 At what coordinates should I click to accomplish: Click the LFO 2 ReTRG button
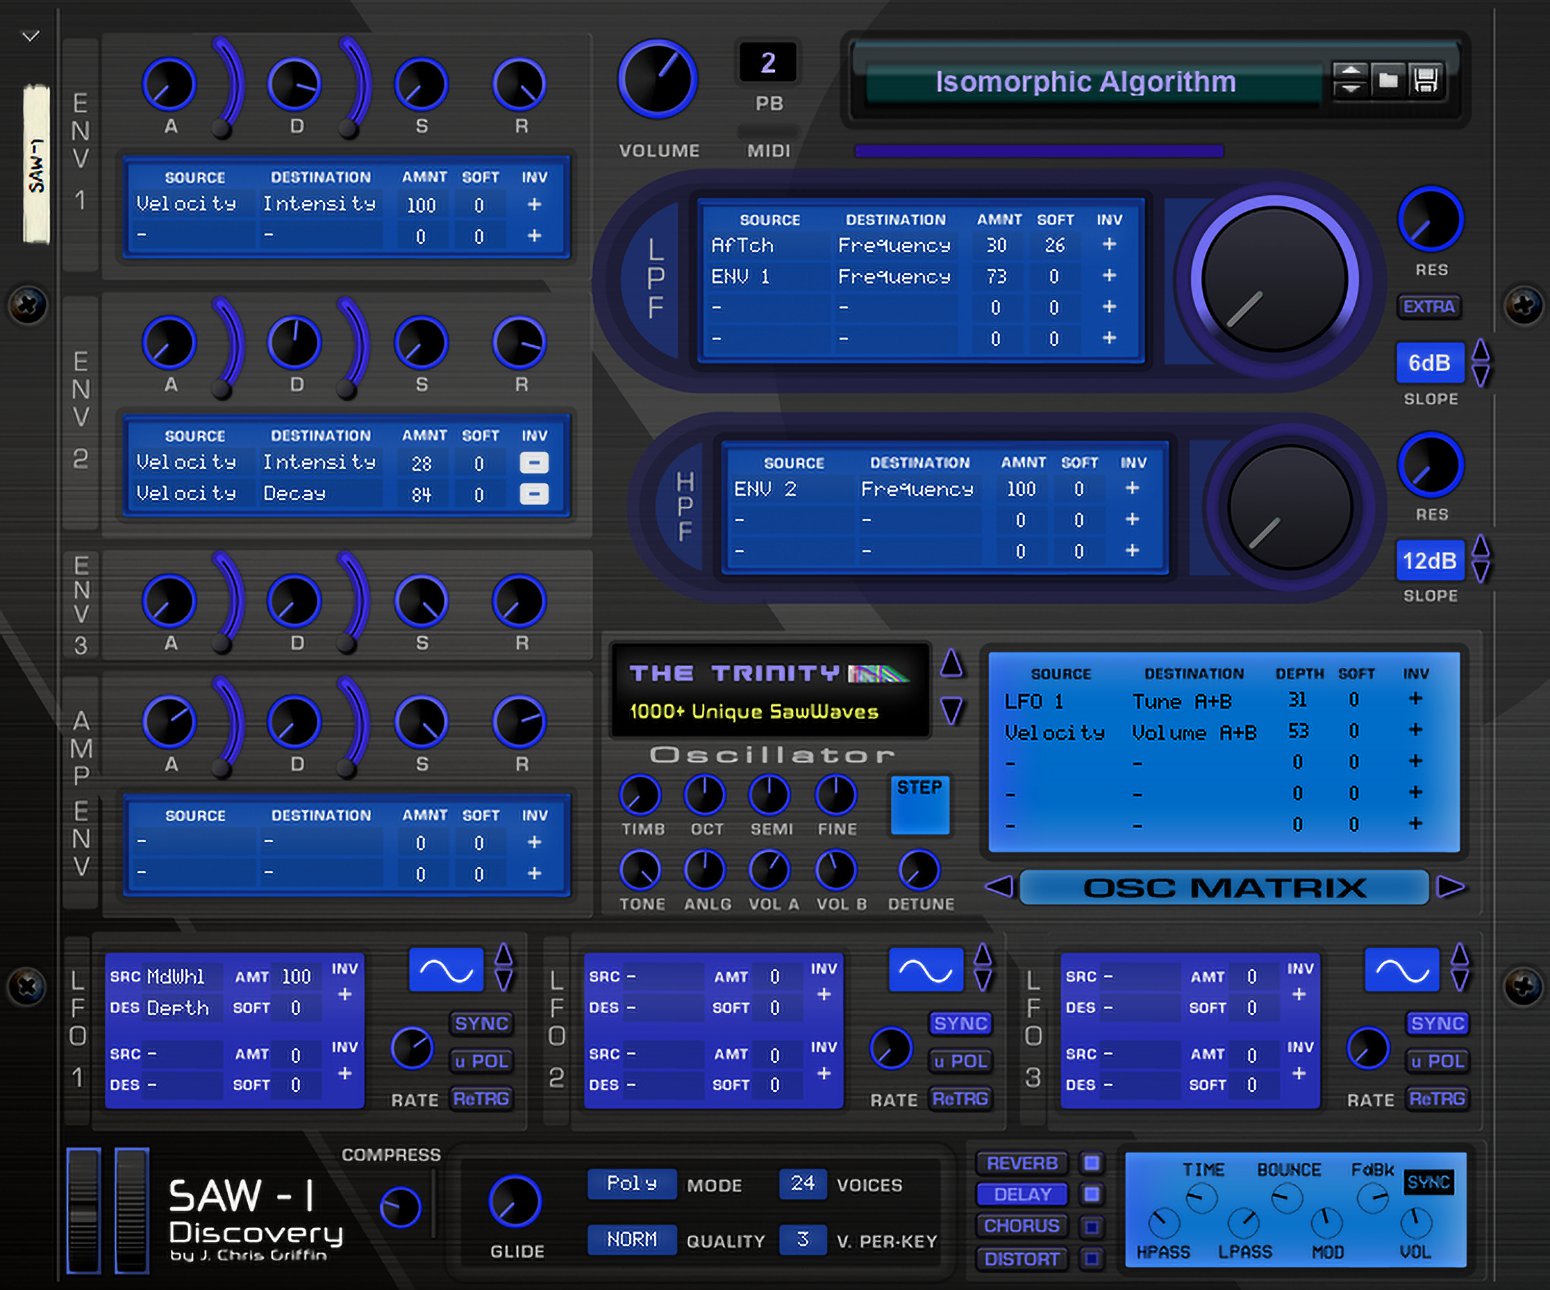tap(960, 1099)
